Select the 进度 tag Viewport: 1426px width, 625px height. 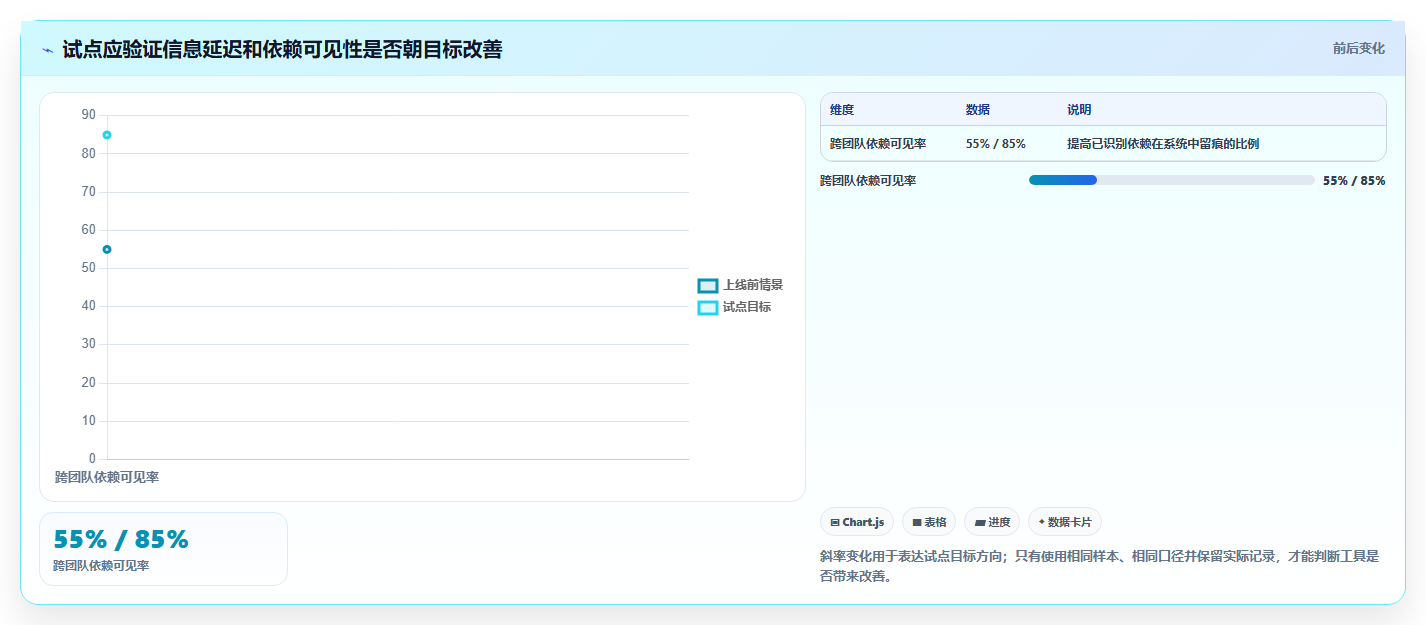tap(992, 522)
